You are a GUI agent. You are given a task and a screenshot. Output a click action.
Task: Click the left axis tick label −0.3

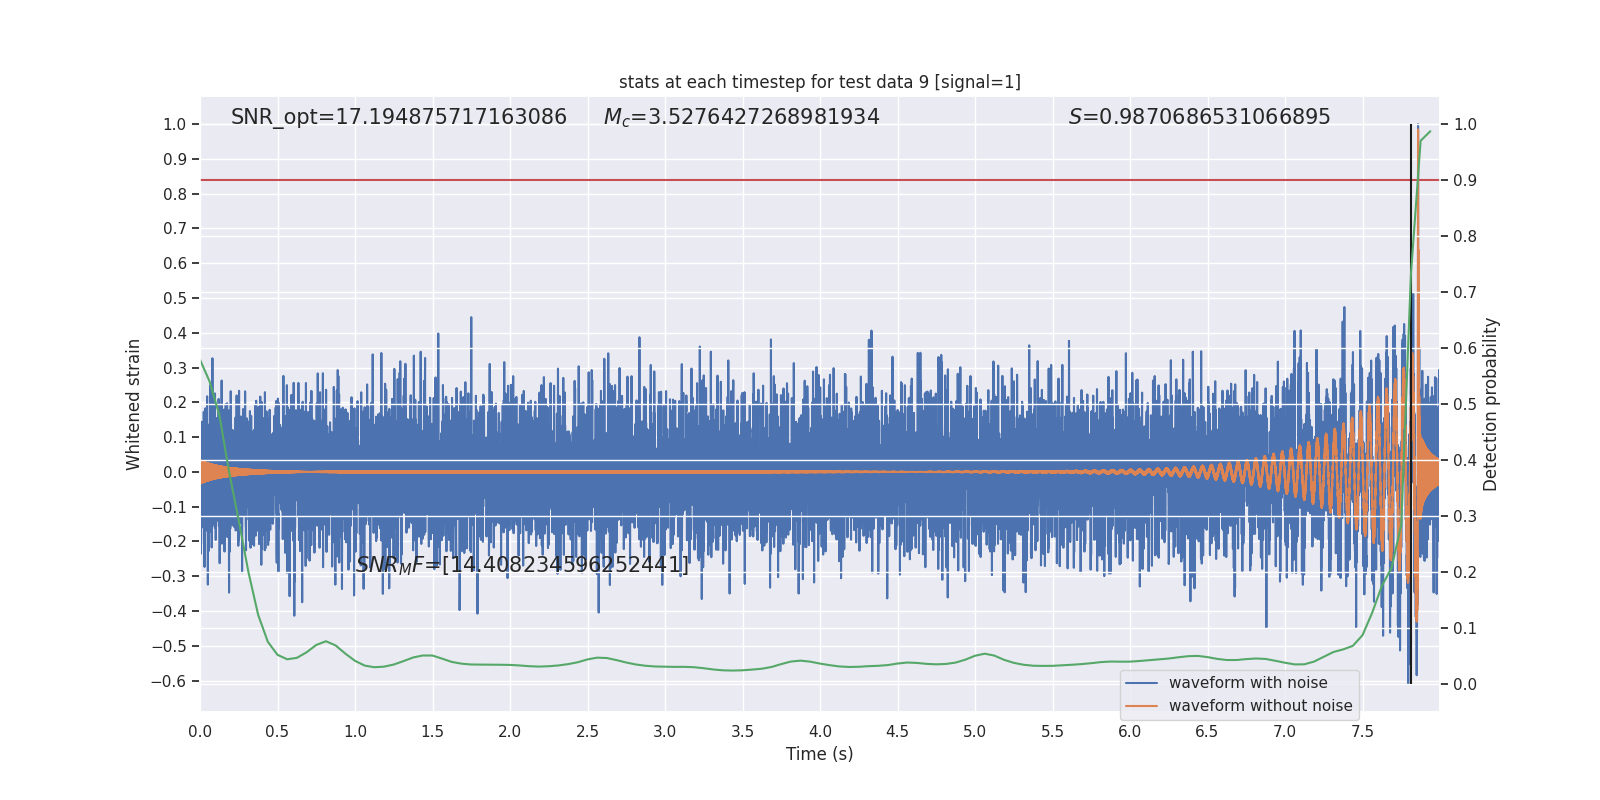pos(169,577)
